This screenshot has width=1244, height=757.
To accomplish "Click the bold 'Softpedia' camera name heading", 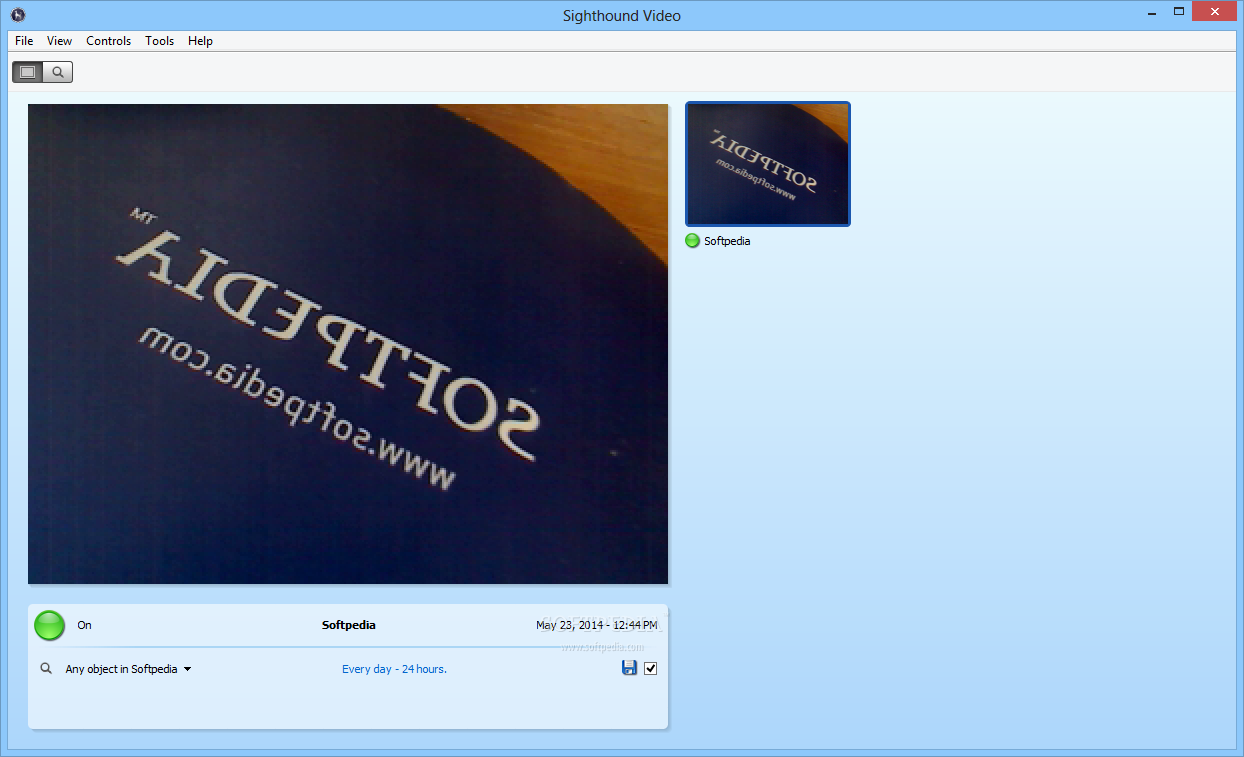I will (x=349, y=625).
